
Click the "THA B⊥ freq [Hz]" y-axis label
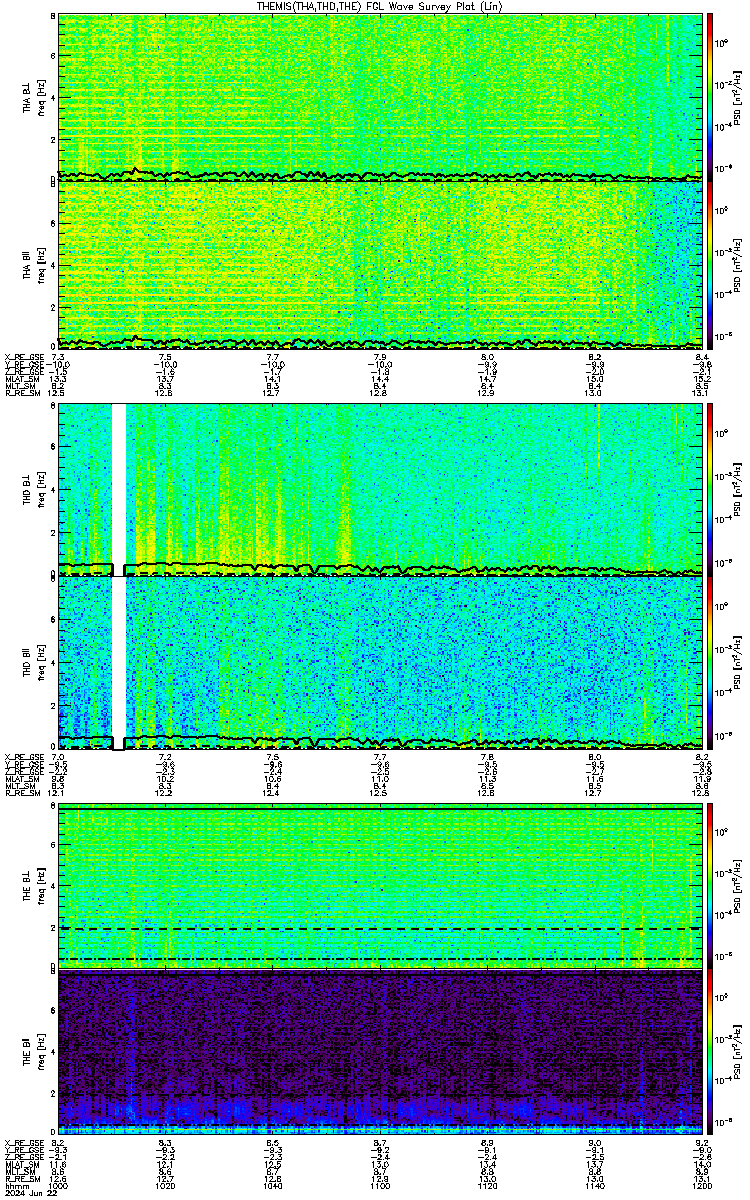click(x=33, y=97)
